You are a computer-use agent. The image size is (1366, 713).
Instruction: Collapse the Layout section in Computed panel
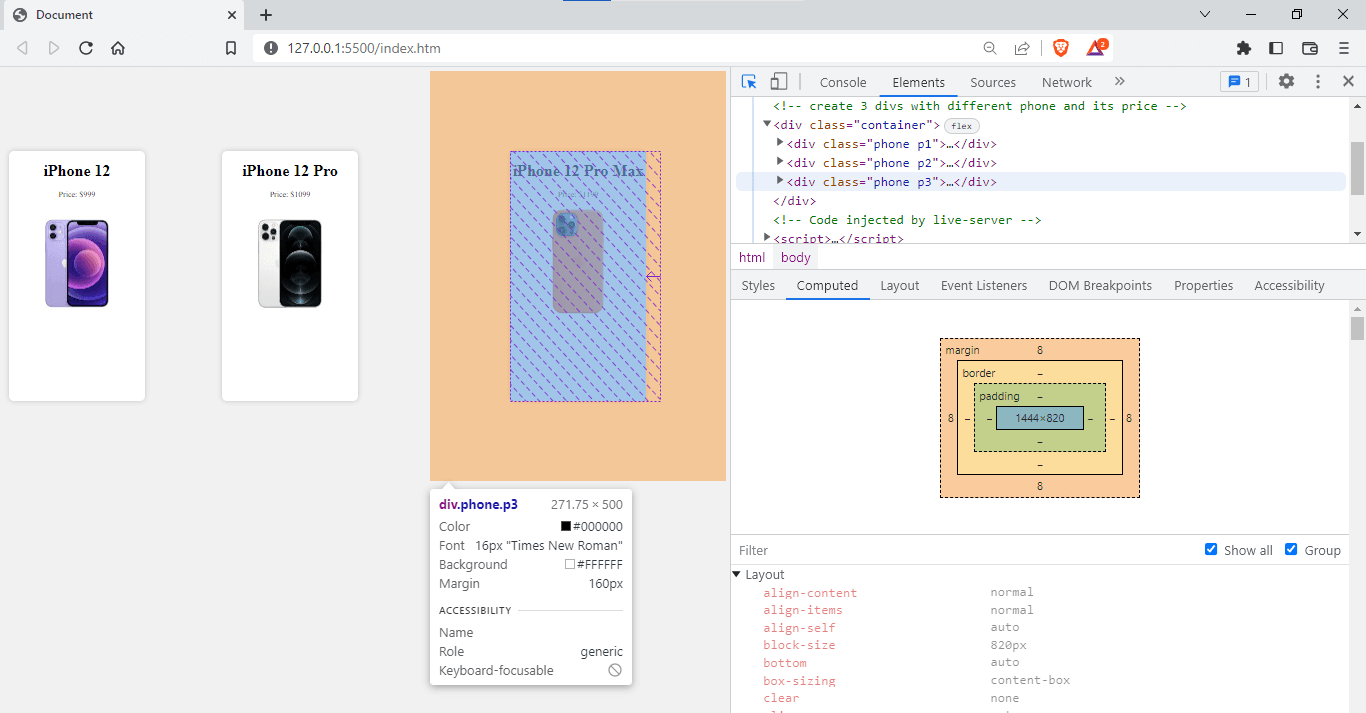click(x=739, y=574)
